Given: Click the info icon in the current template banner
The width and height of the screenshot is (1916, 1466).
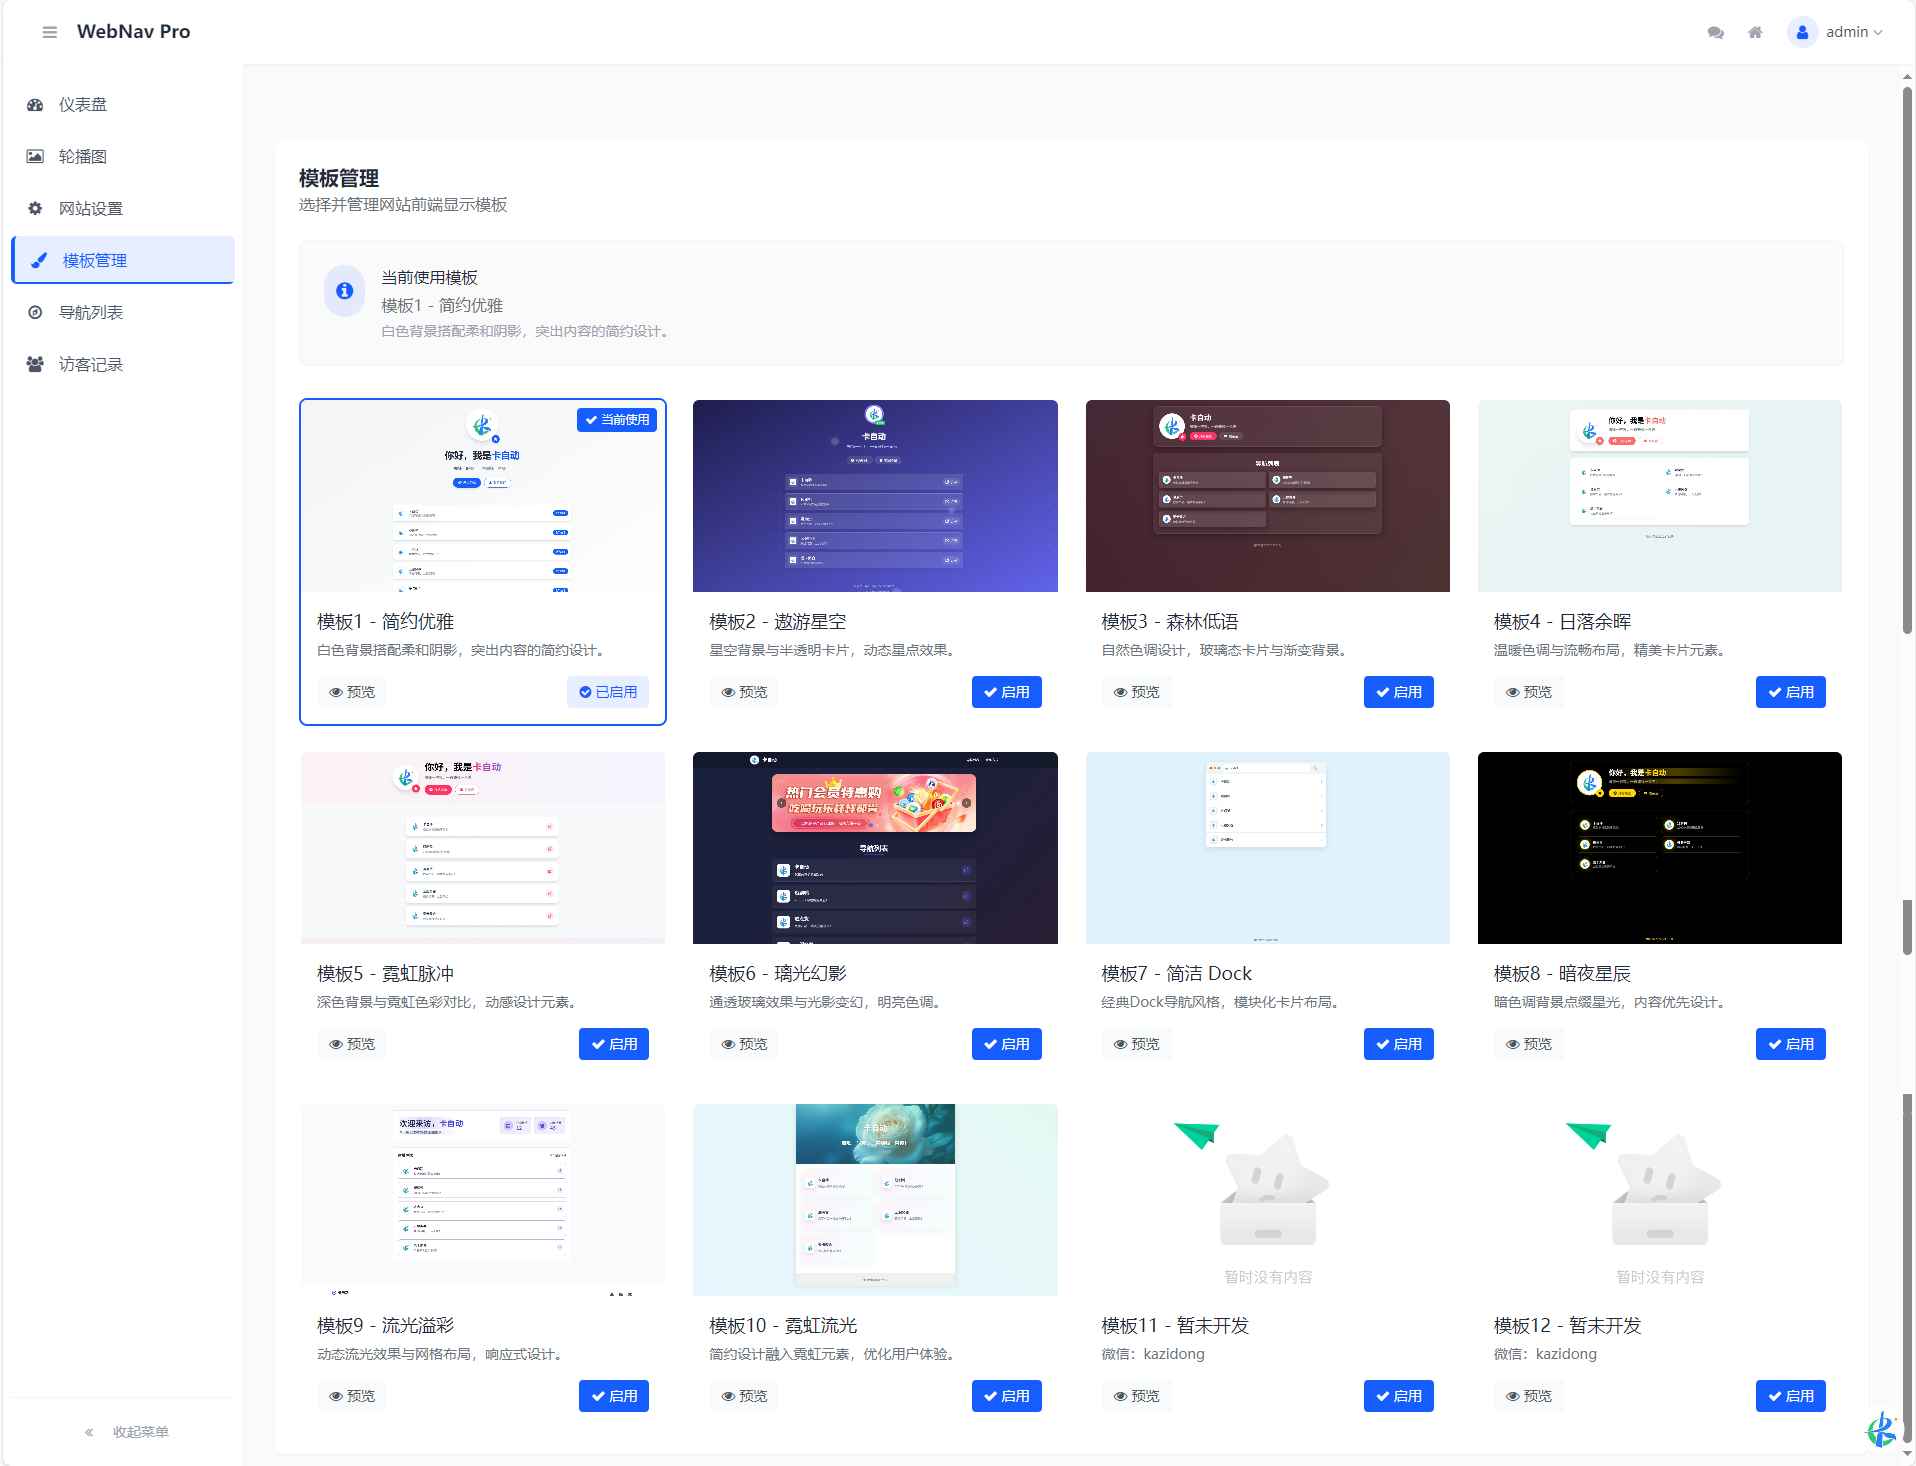Looking at the screenshot, I should point(343,291).
